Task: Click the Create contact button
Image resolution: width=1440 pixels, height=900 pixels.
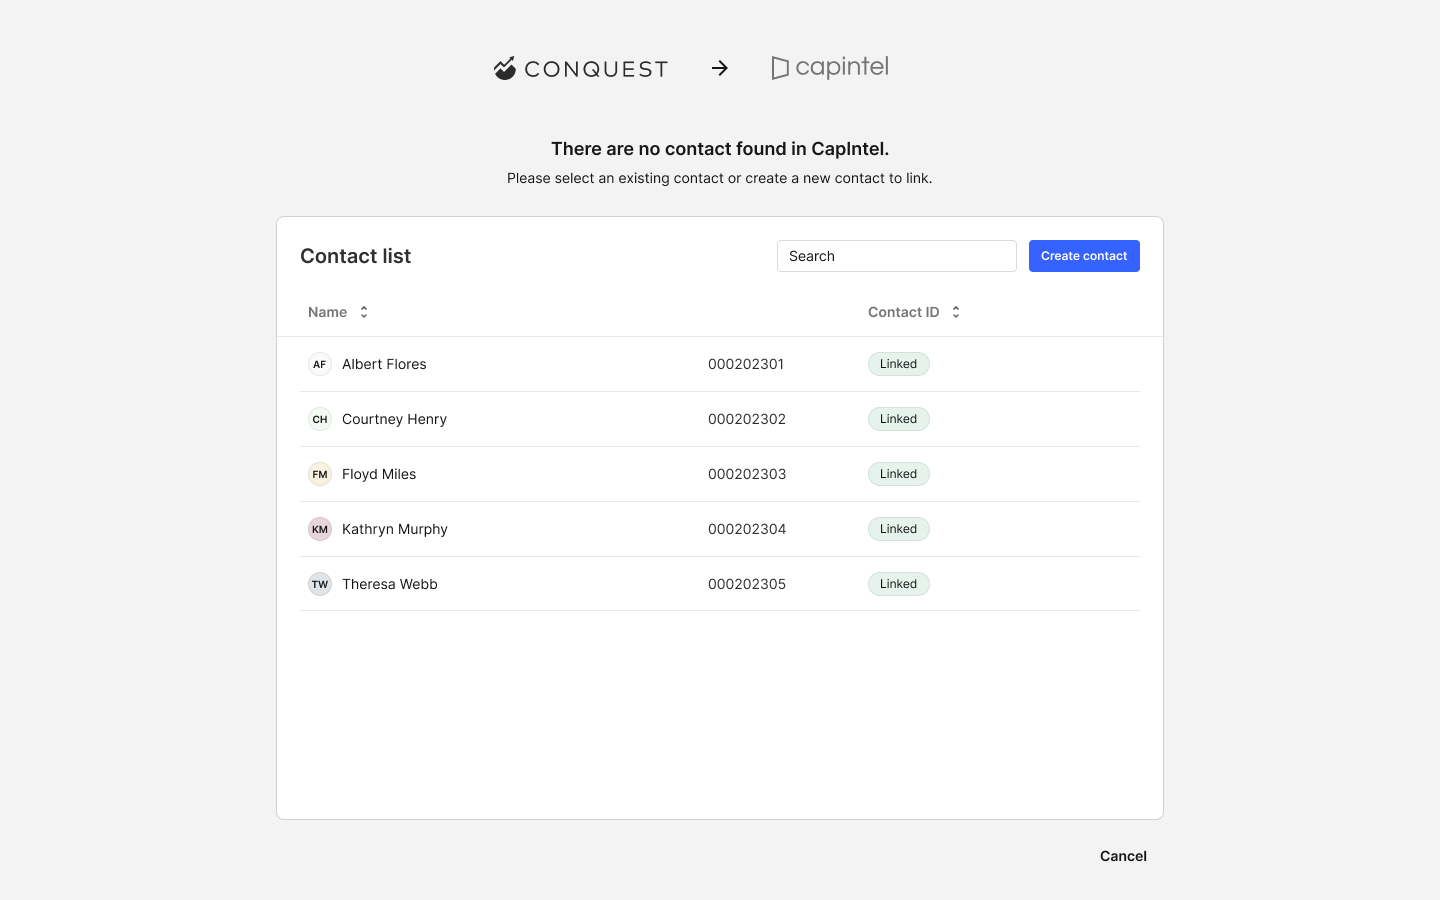Action: [x=1084, y=256]
